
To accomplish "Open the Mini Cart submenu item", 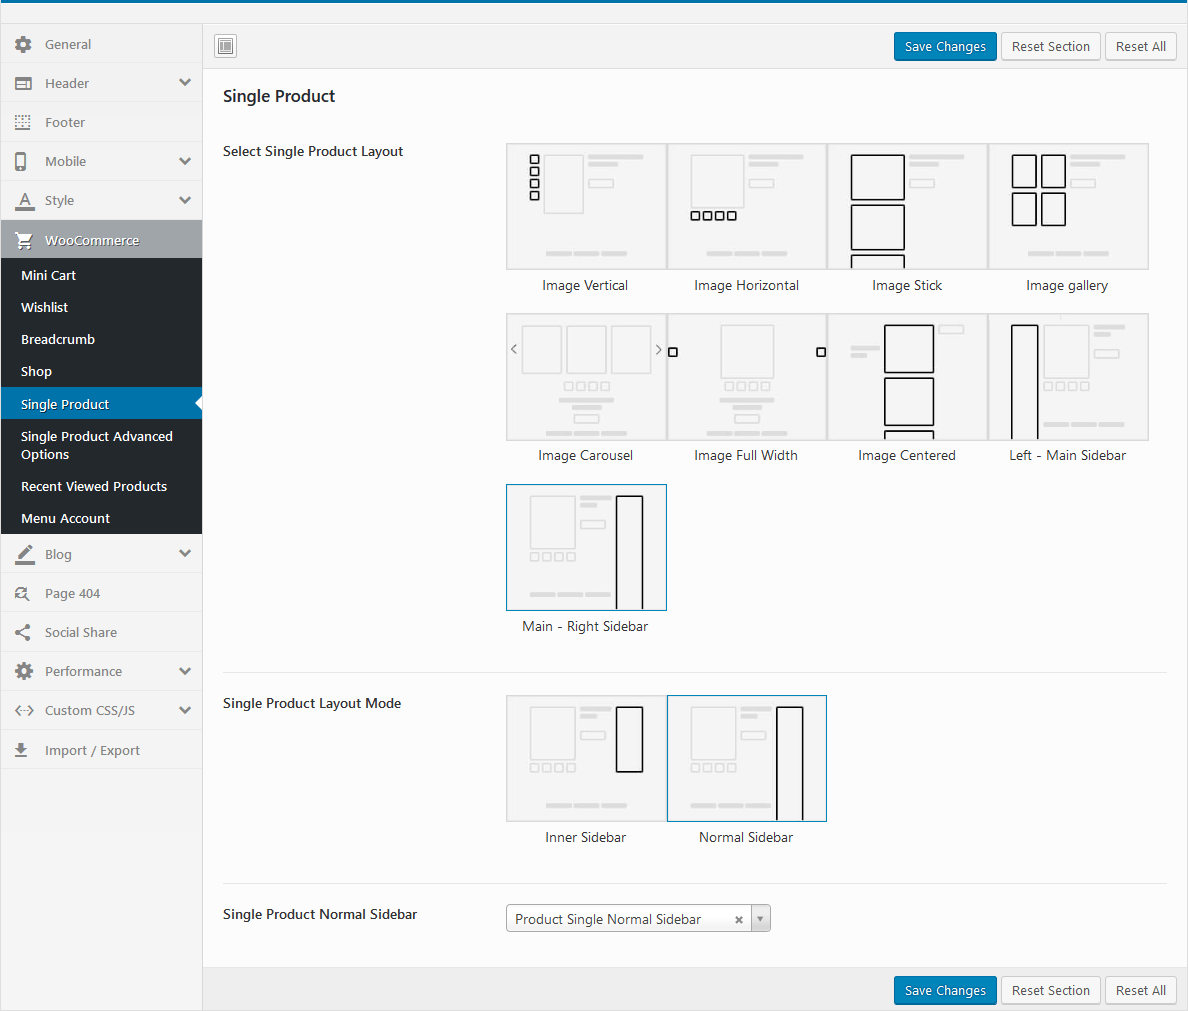I will coord(102,275).
